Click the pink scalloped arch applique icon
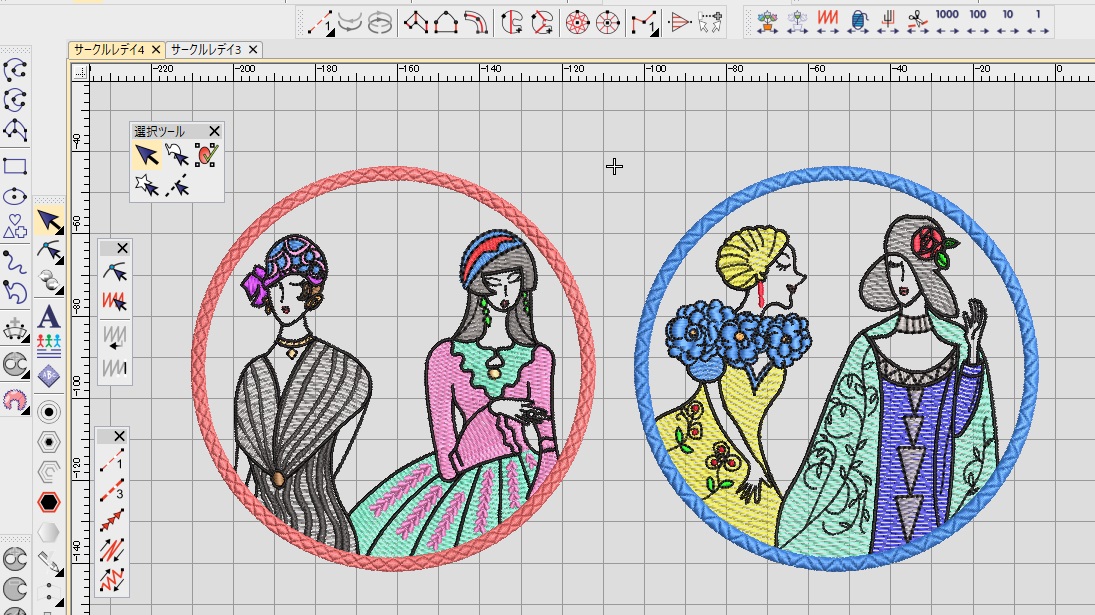 (x=15, y=400)
